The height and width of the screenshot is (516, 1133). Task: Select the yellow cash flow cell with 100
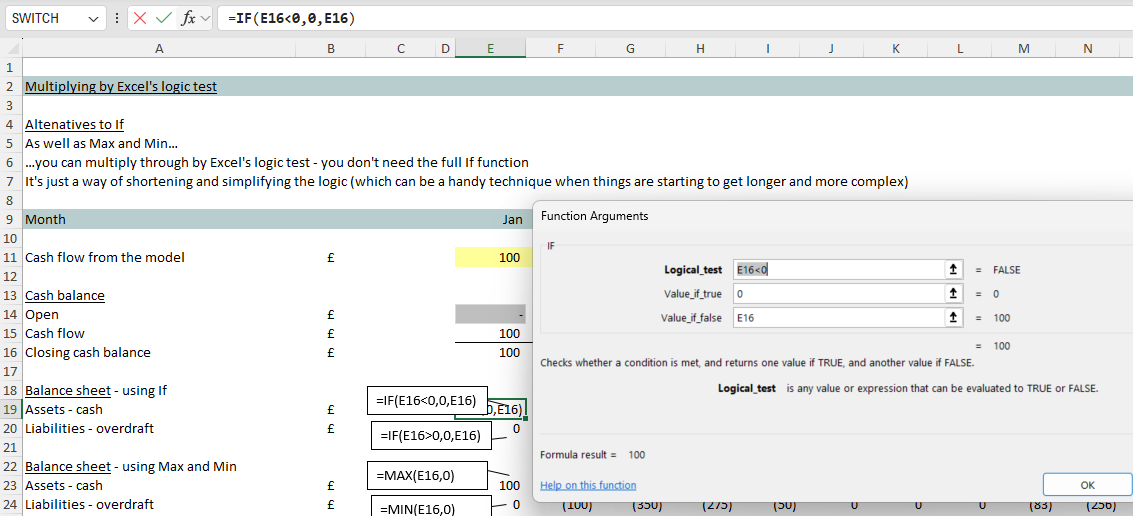pyautogui.click(x=490, y=258)
